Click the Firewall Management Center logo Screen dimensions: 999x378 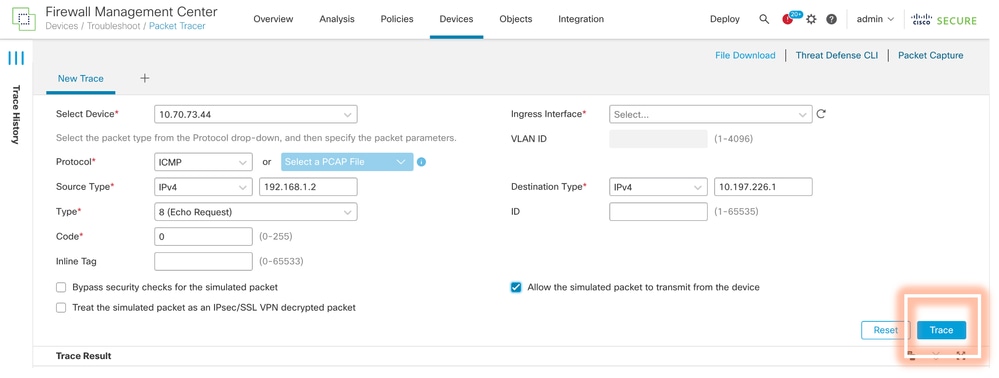[24, 19]
